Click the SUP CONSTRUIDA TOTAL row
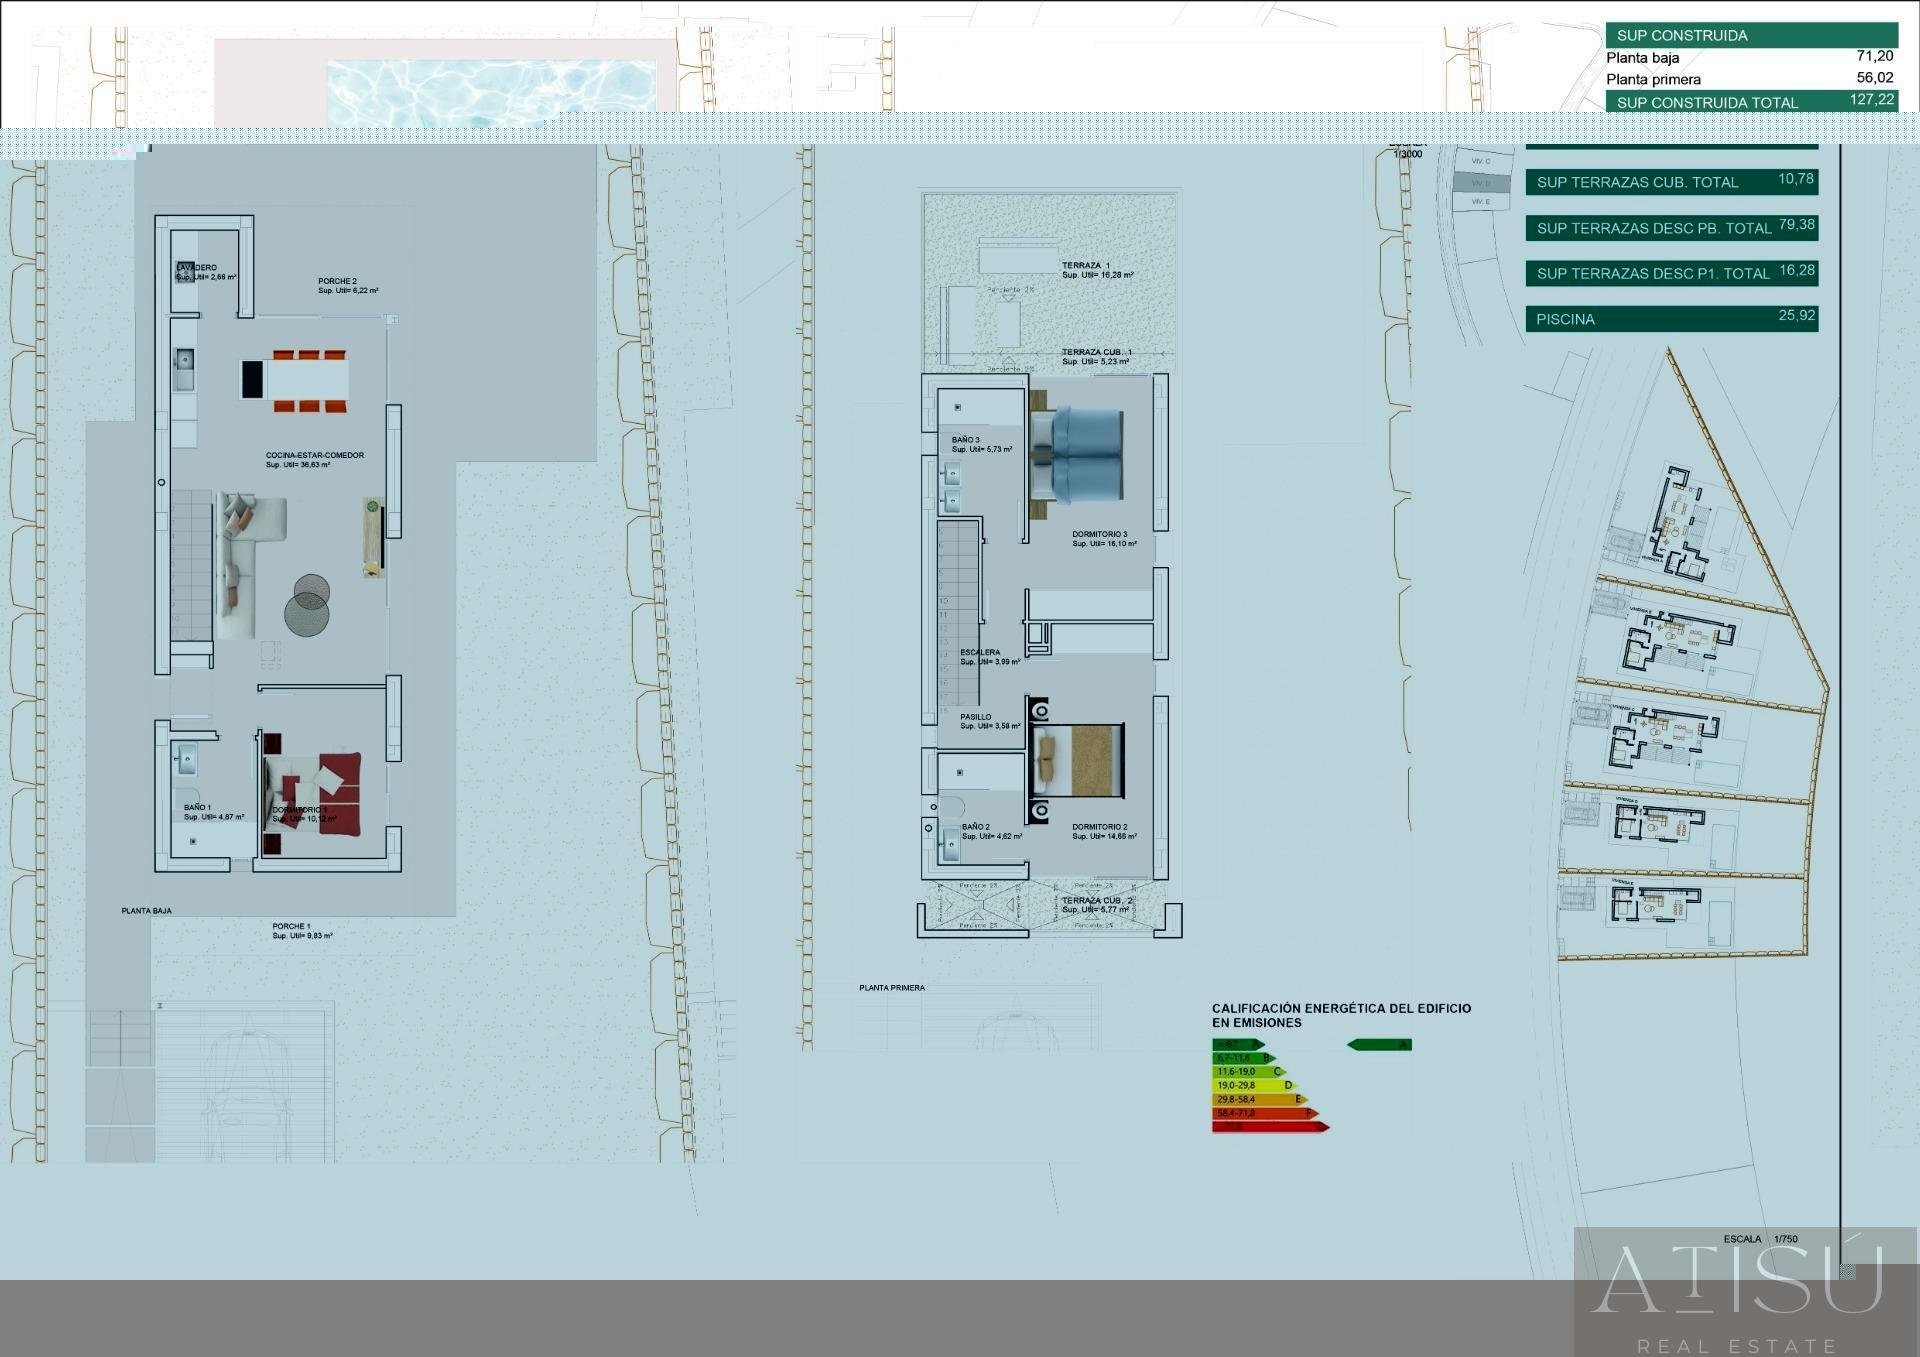Image resolution: width=1920 pixels, height=1357 pixels. pos(1751,101)
